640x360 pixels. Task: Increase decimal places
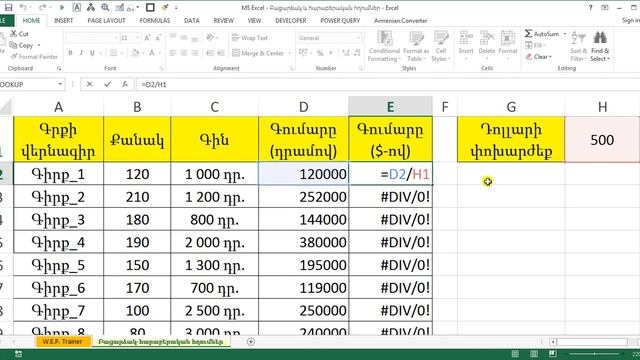(346, 53)
